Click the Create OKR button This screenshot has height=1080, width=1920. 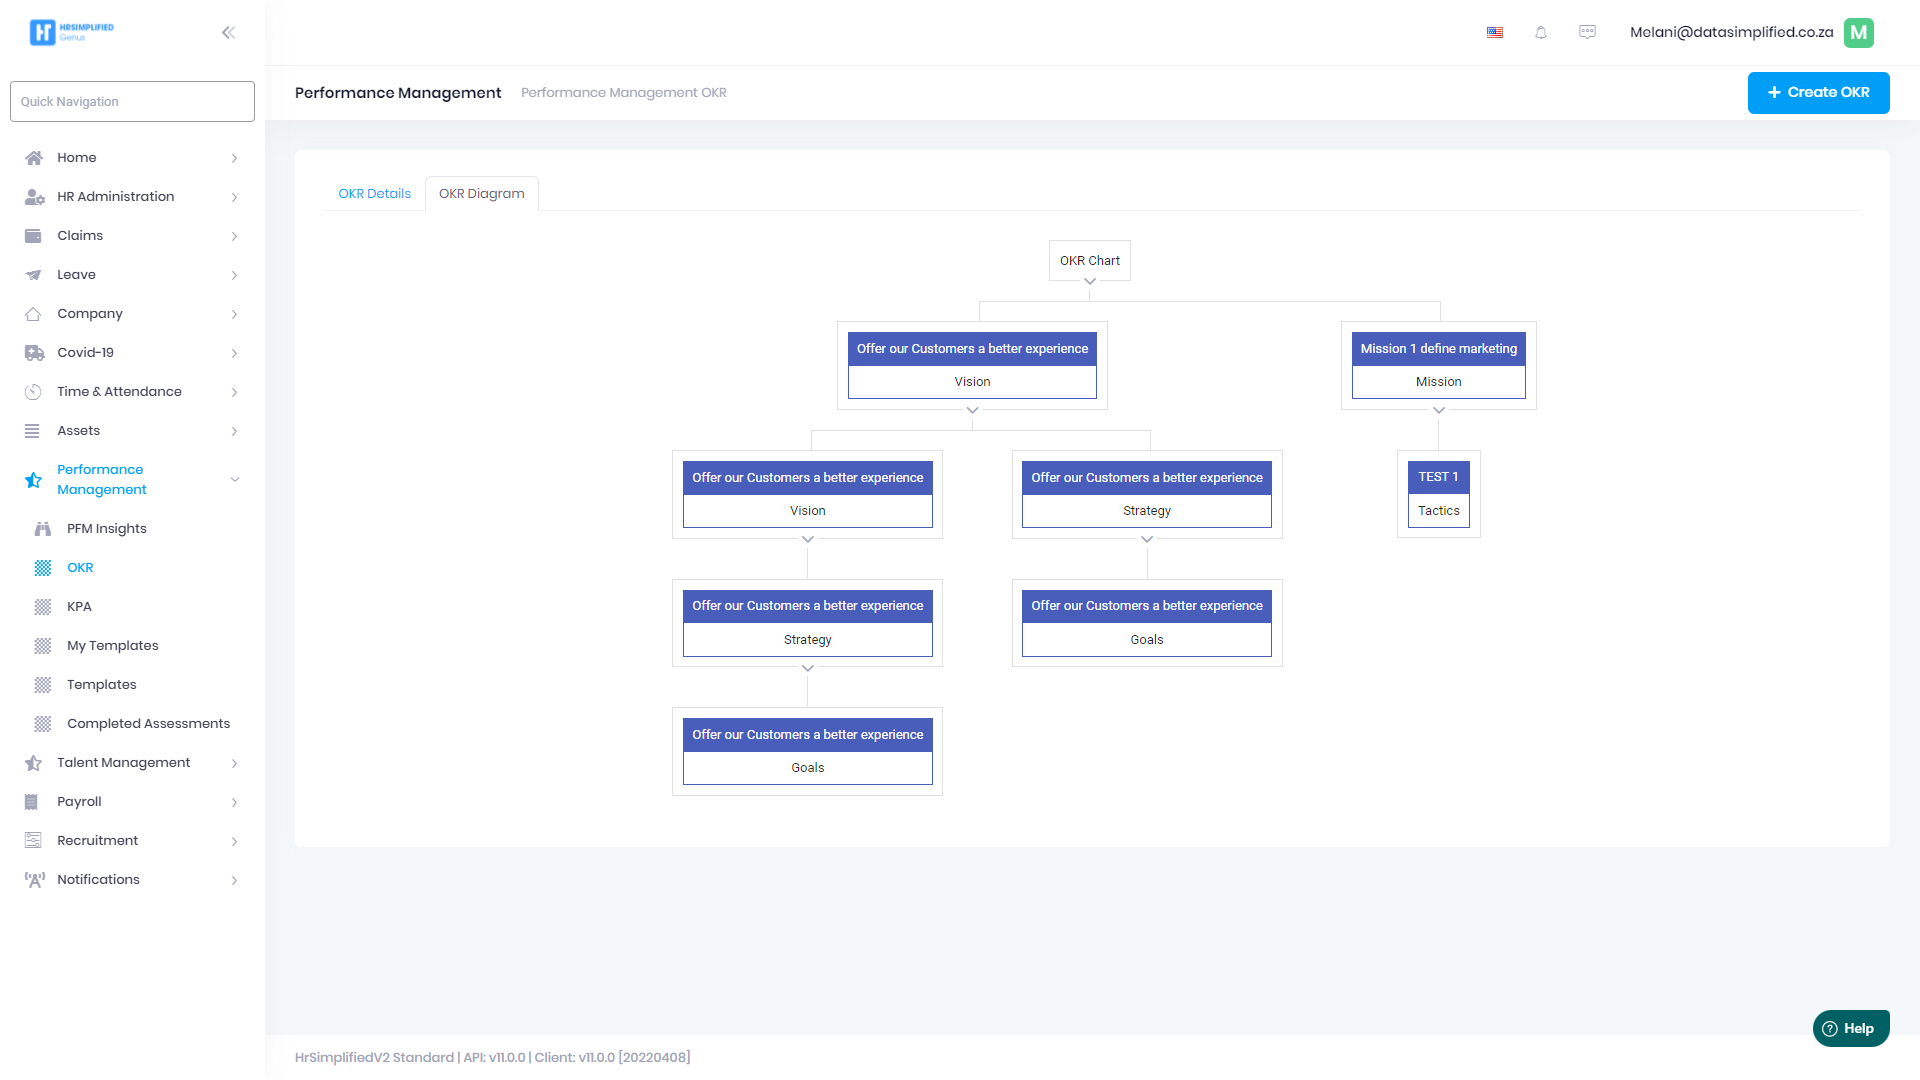(1818, 93)
